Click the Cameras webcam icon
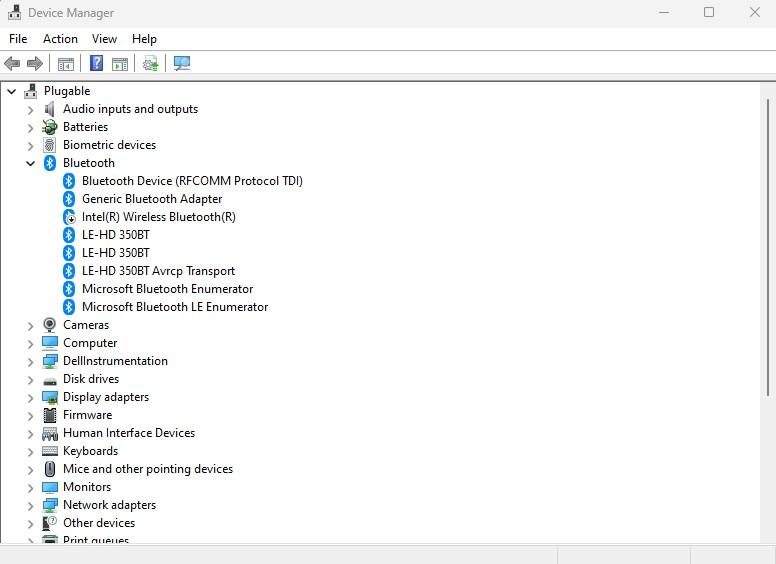 [49, 325]
